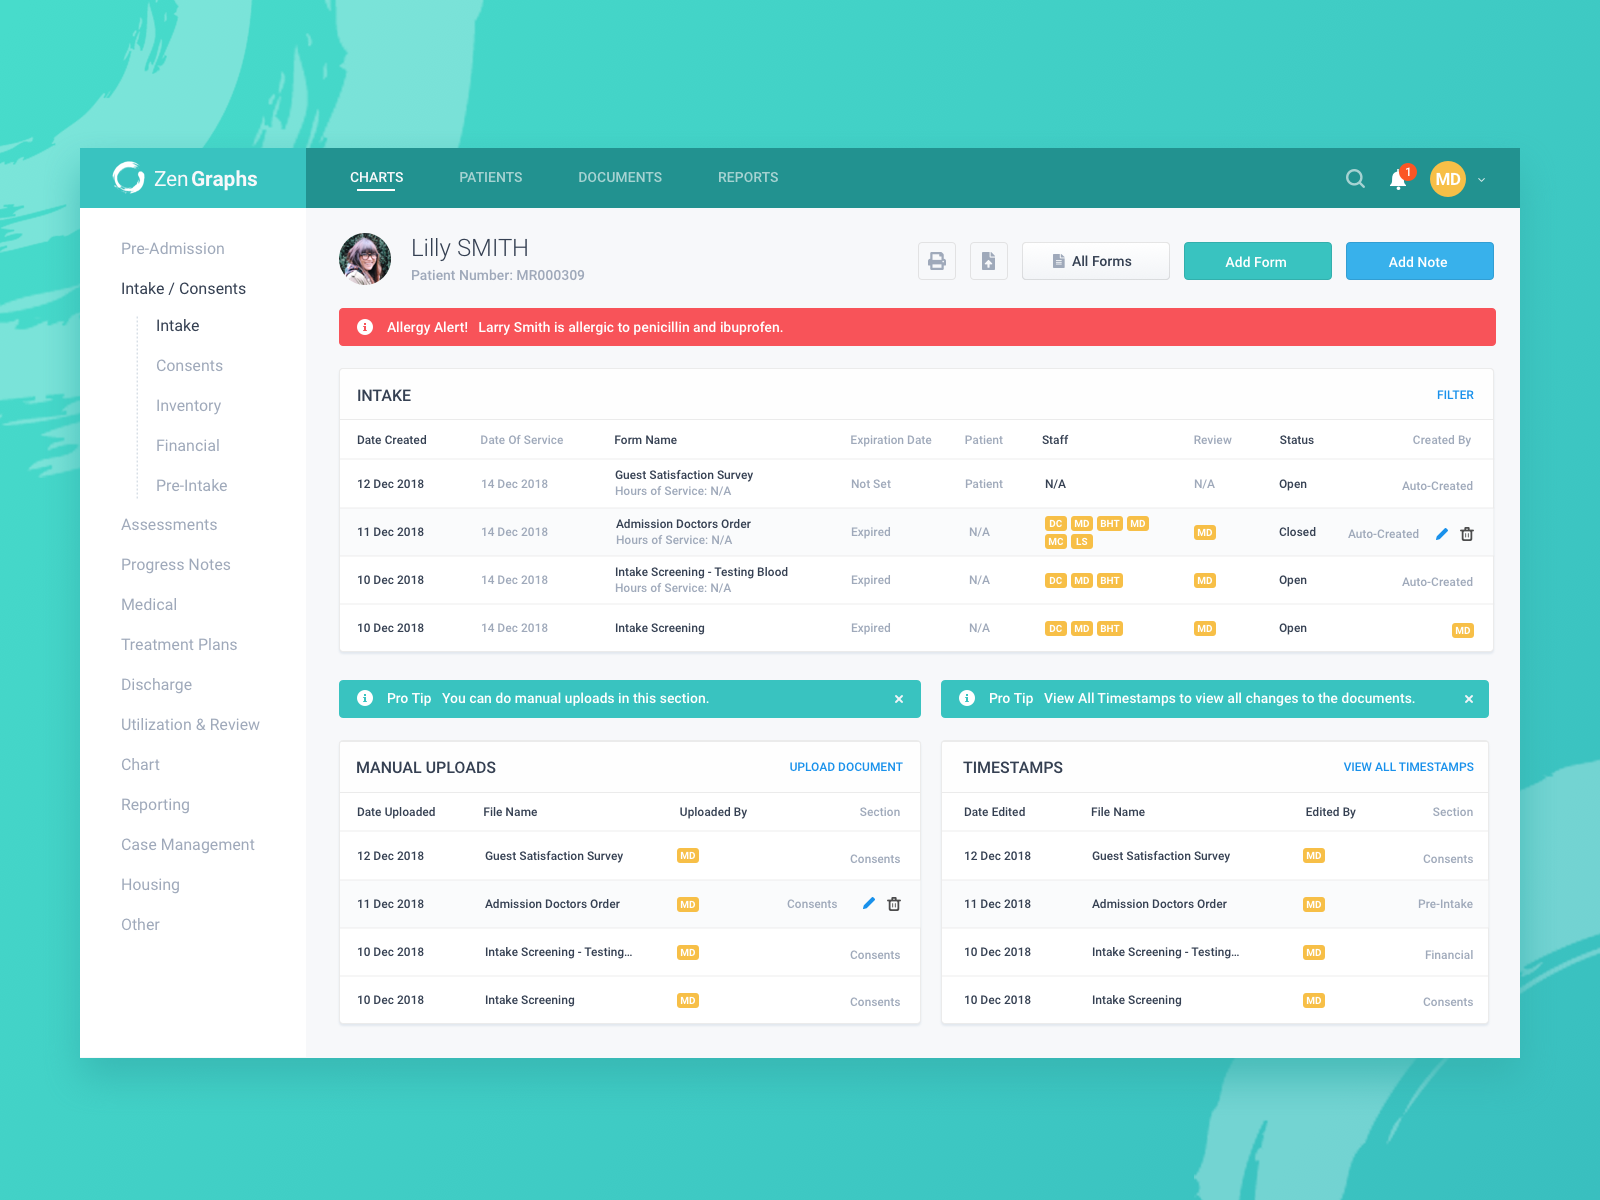Click Lilly Smith's profile photo

pos(365,259)
